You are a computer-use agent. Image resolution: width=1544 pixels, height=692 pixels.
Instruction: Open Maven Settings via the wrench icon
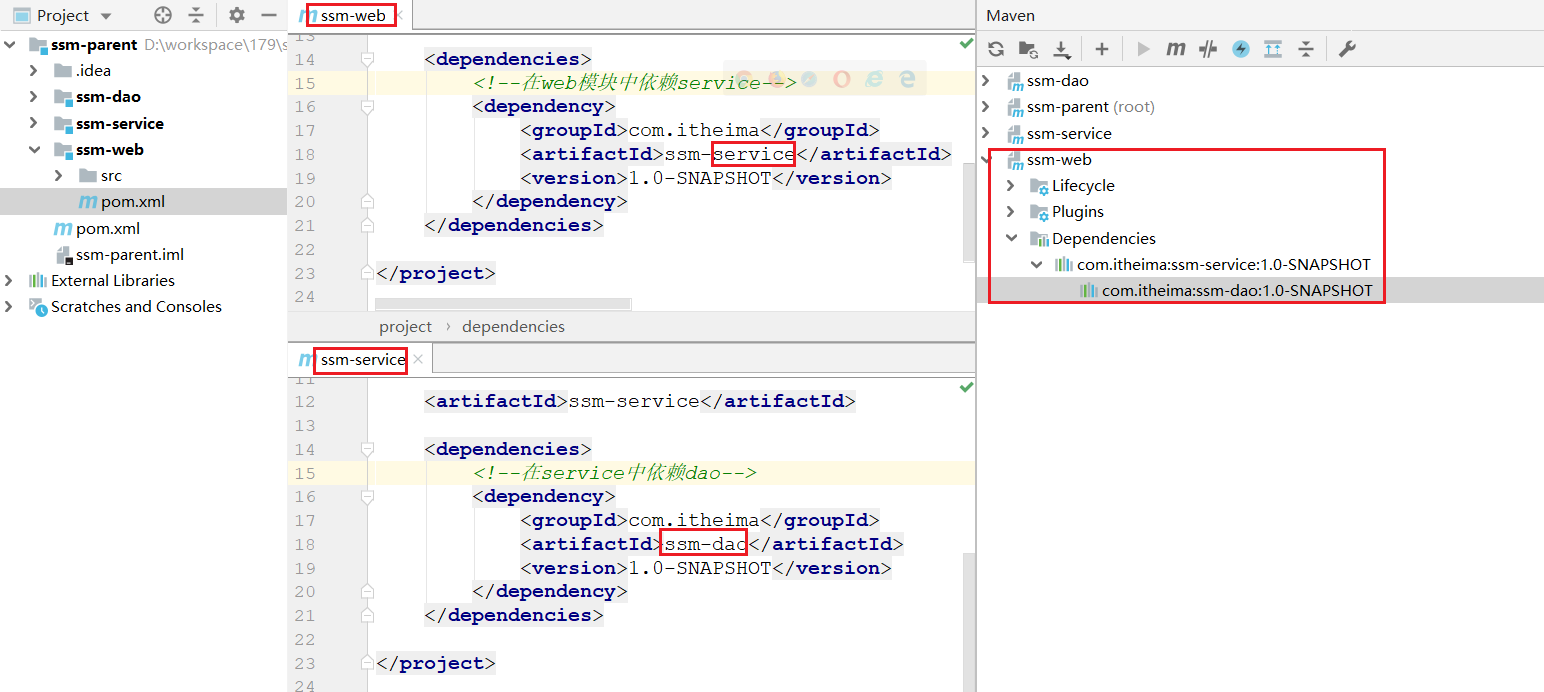(x=1347, y=49)
